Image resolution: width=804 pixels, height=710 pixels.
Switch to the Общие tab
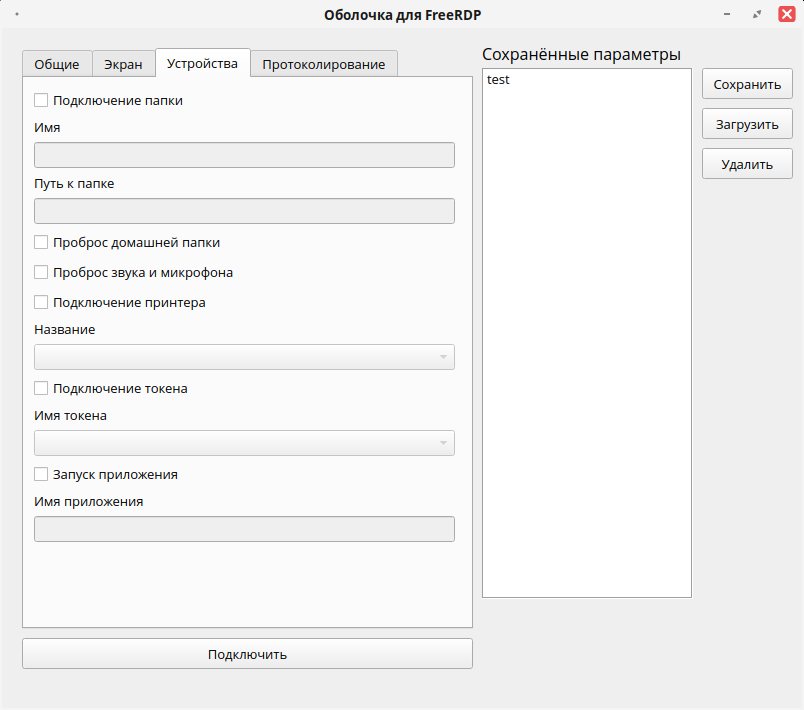pyautogui.click(x=57, y=64)
